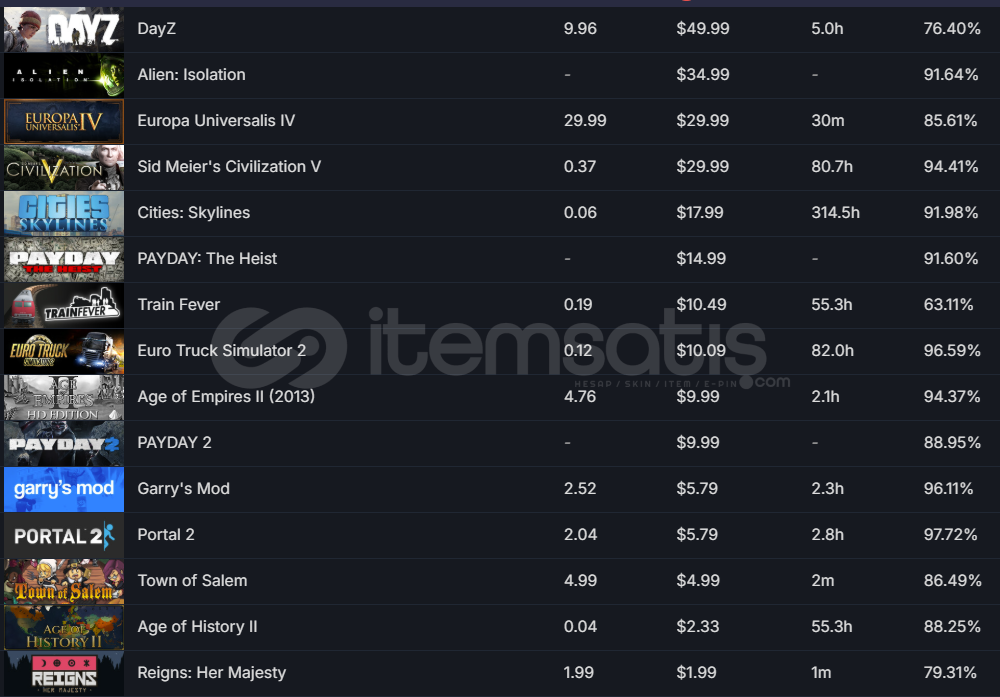The image size is (1000, 697).
Task: Open the Portal 2 logo thumbnail
Action: tap(64, 536)
